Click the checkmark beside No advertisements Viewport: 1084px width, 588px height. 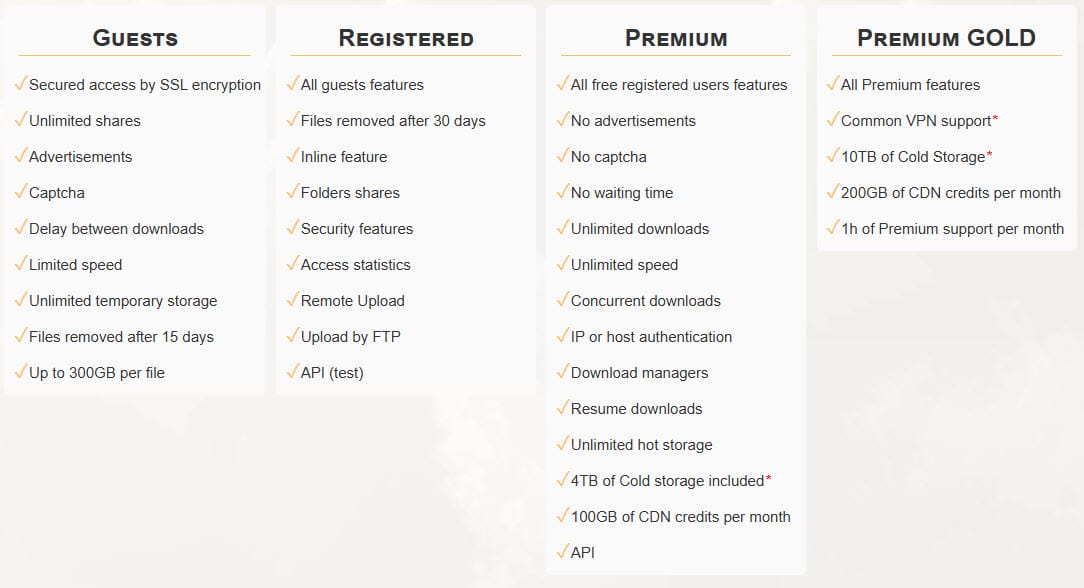coord(563,120)
